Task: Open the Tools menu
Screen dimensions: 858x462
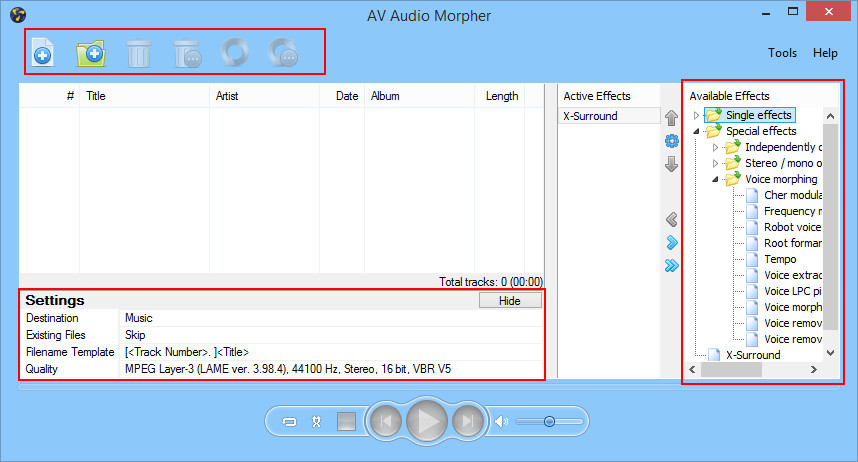Action: coord(782,53)
